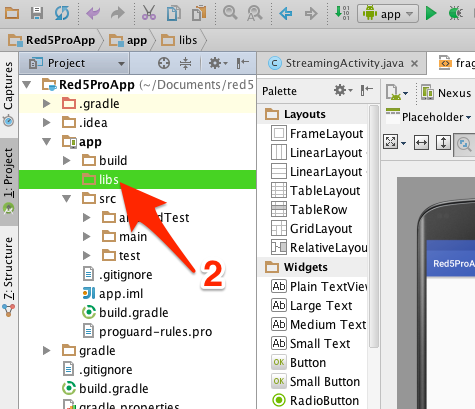Select Plain TextView widget
The image size is (475, 409).
point(319,286)
